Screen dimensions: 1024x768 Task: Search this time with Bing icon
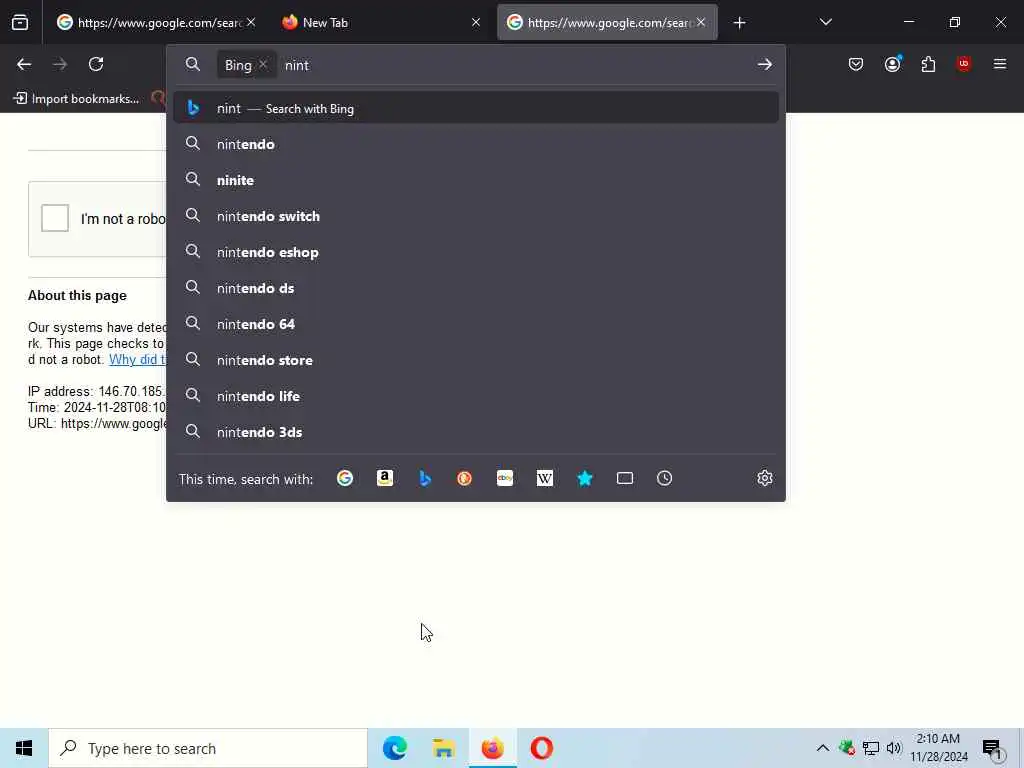click(424, 478)
